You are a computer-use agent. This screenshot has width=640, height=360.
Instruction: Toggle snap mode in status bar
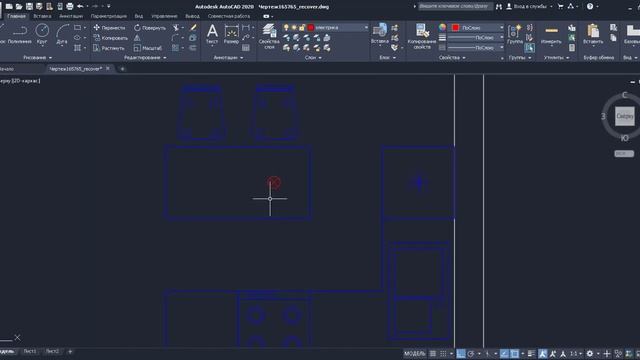[443, 353]
